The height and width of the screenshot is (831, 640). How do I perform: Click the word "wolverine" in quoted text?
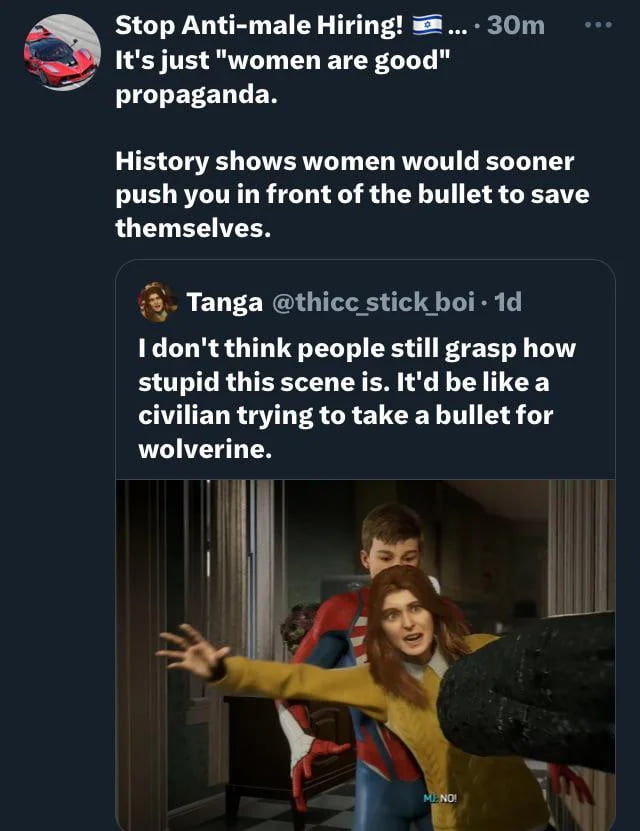click(x=204, y=448)
